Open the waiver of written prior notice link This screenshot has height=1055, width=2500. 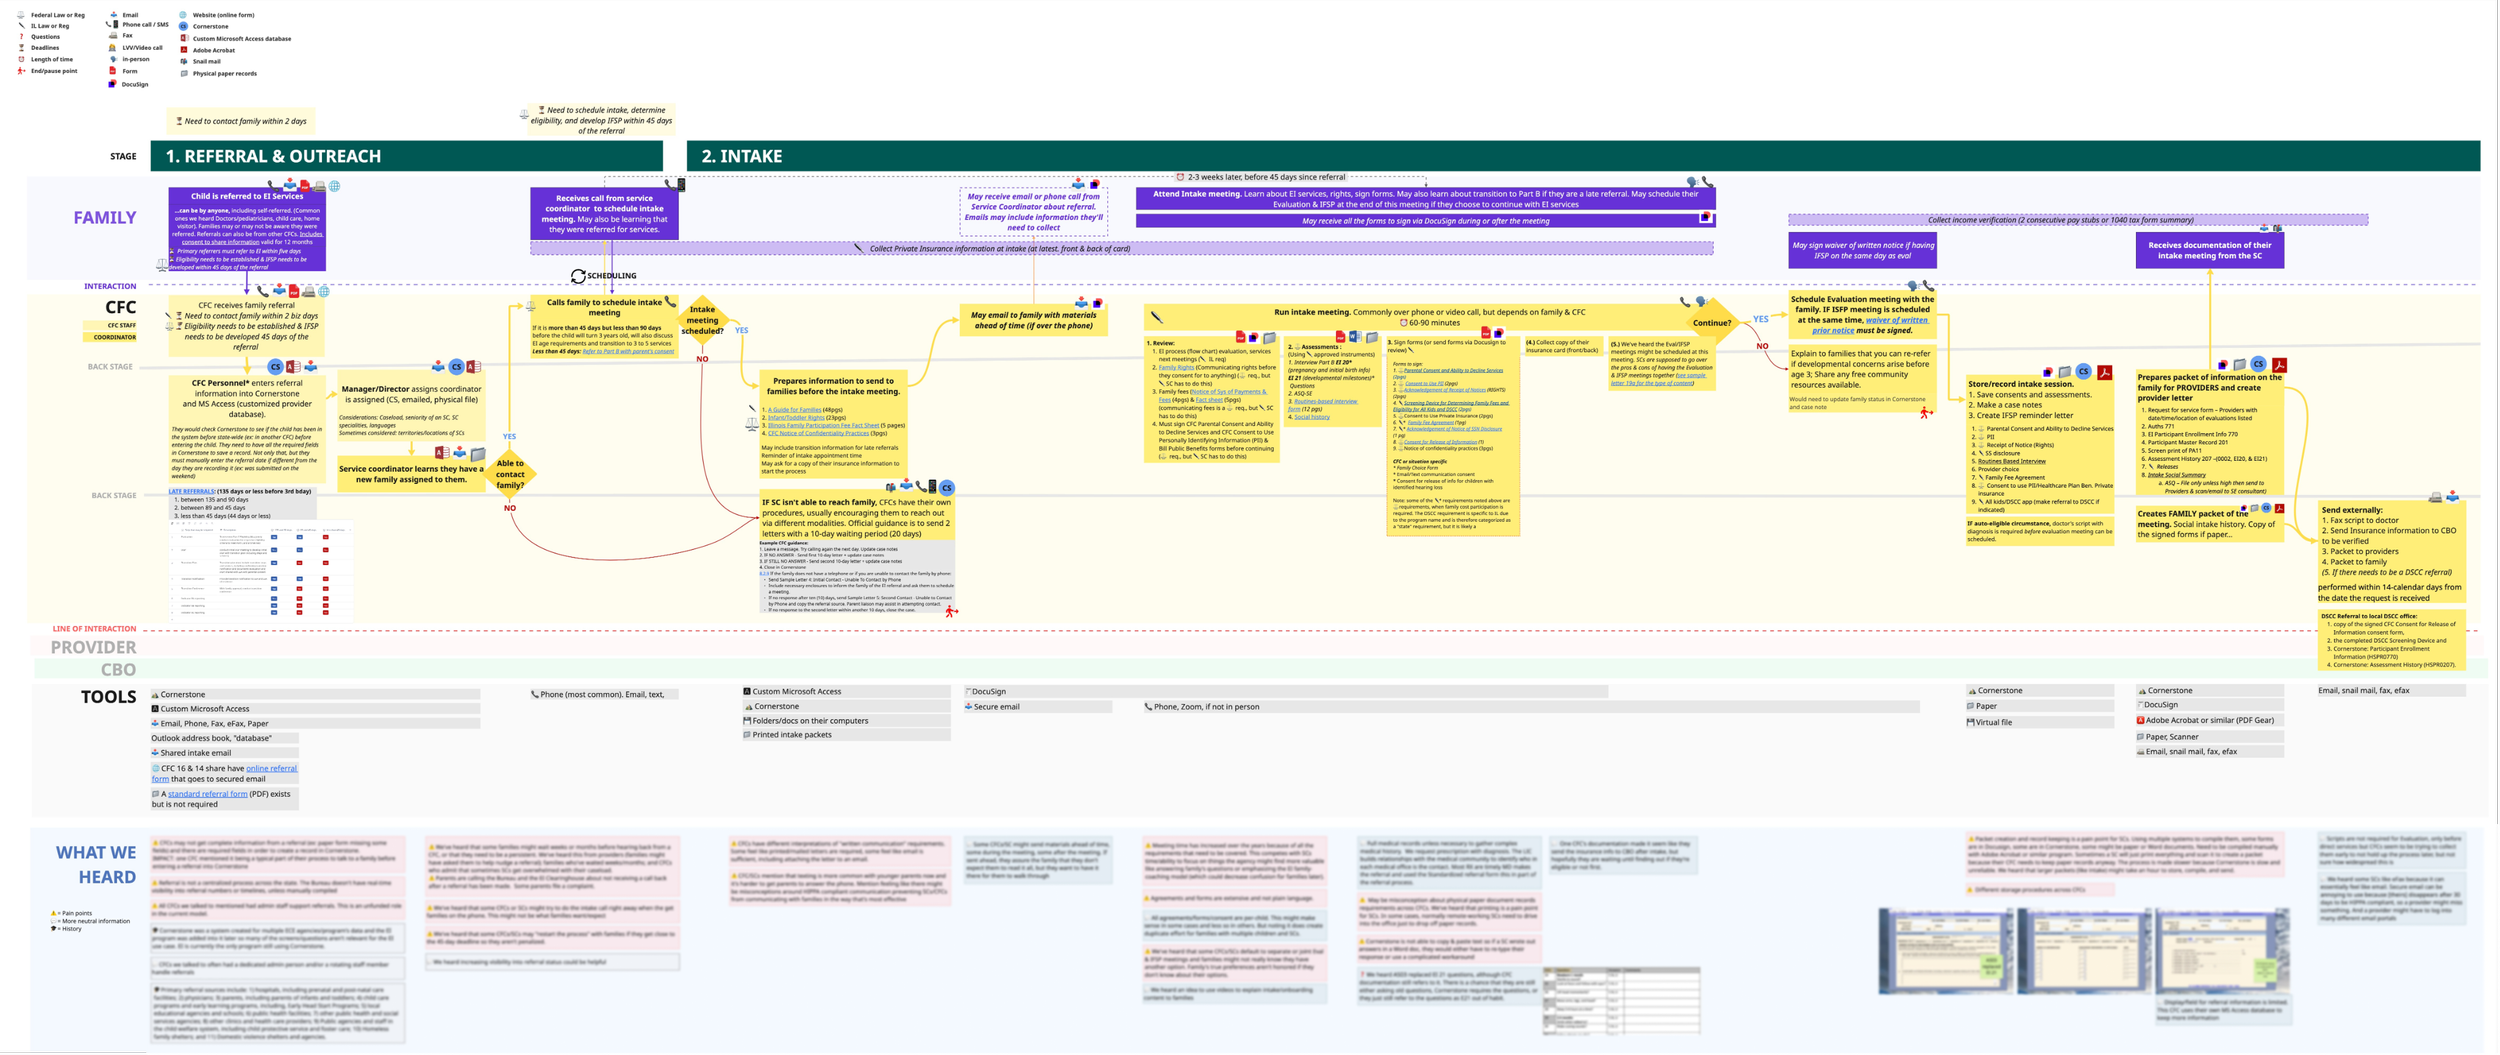(1896, 320)
